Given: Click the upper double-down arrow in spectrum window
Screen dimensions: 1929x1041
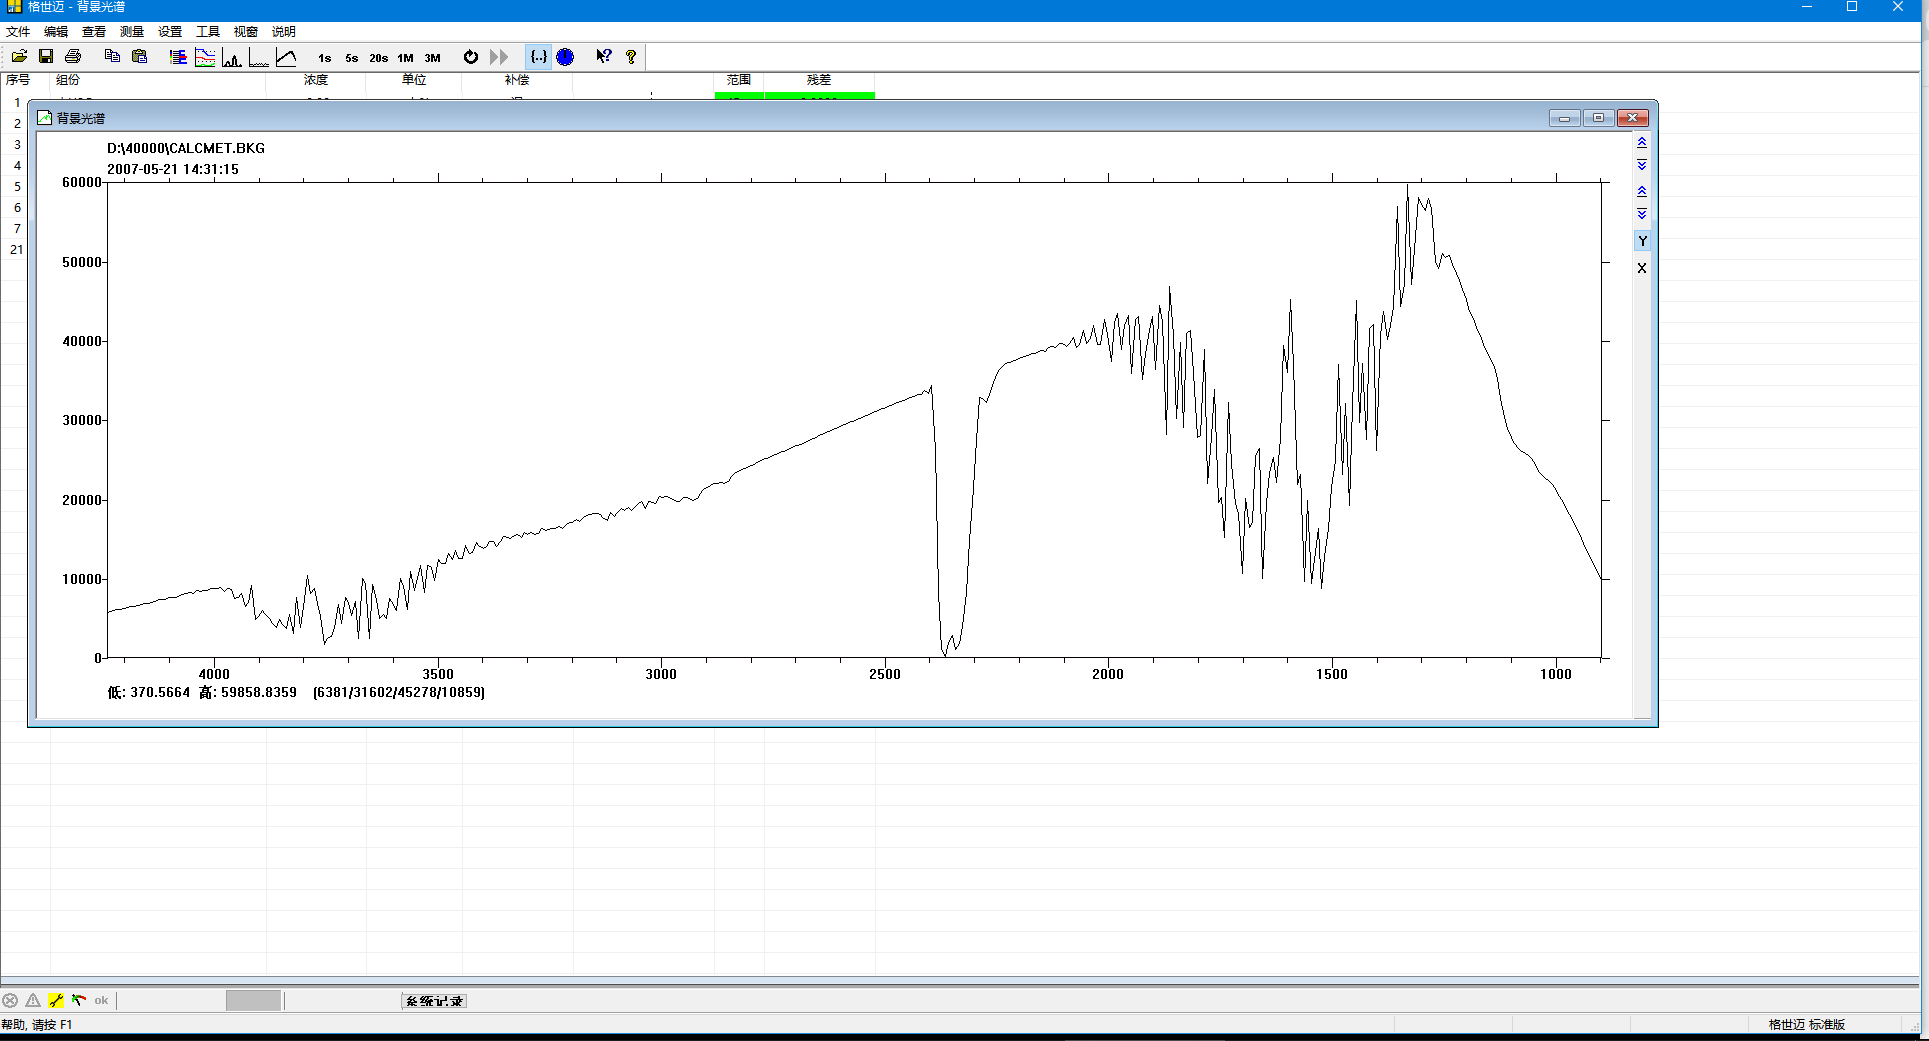Looking at the screenshot, I should [x=1642, y=165].
